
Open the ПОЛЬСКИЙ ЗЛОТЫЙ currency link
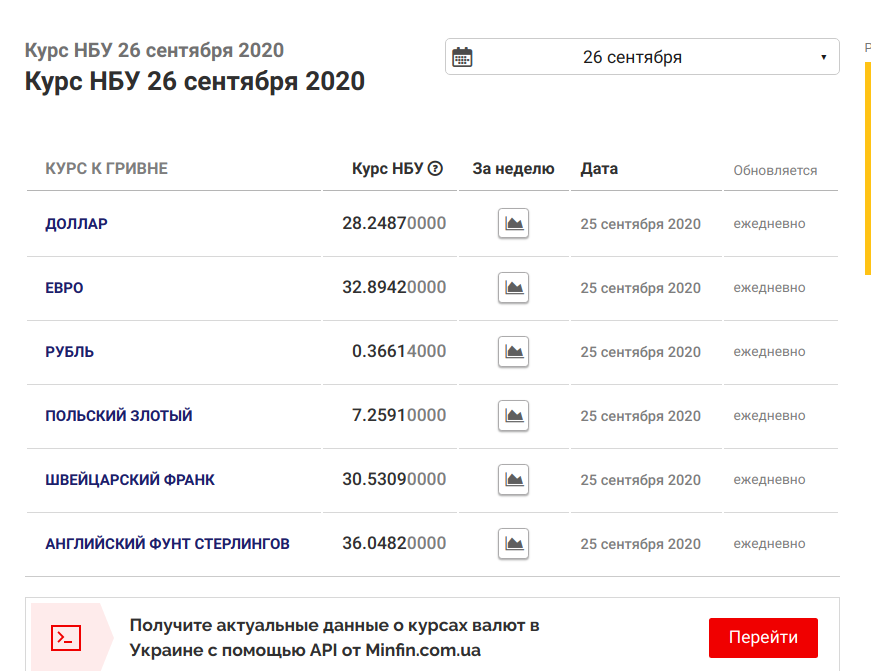click(x=119, y=415)
